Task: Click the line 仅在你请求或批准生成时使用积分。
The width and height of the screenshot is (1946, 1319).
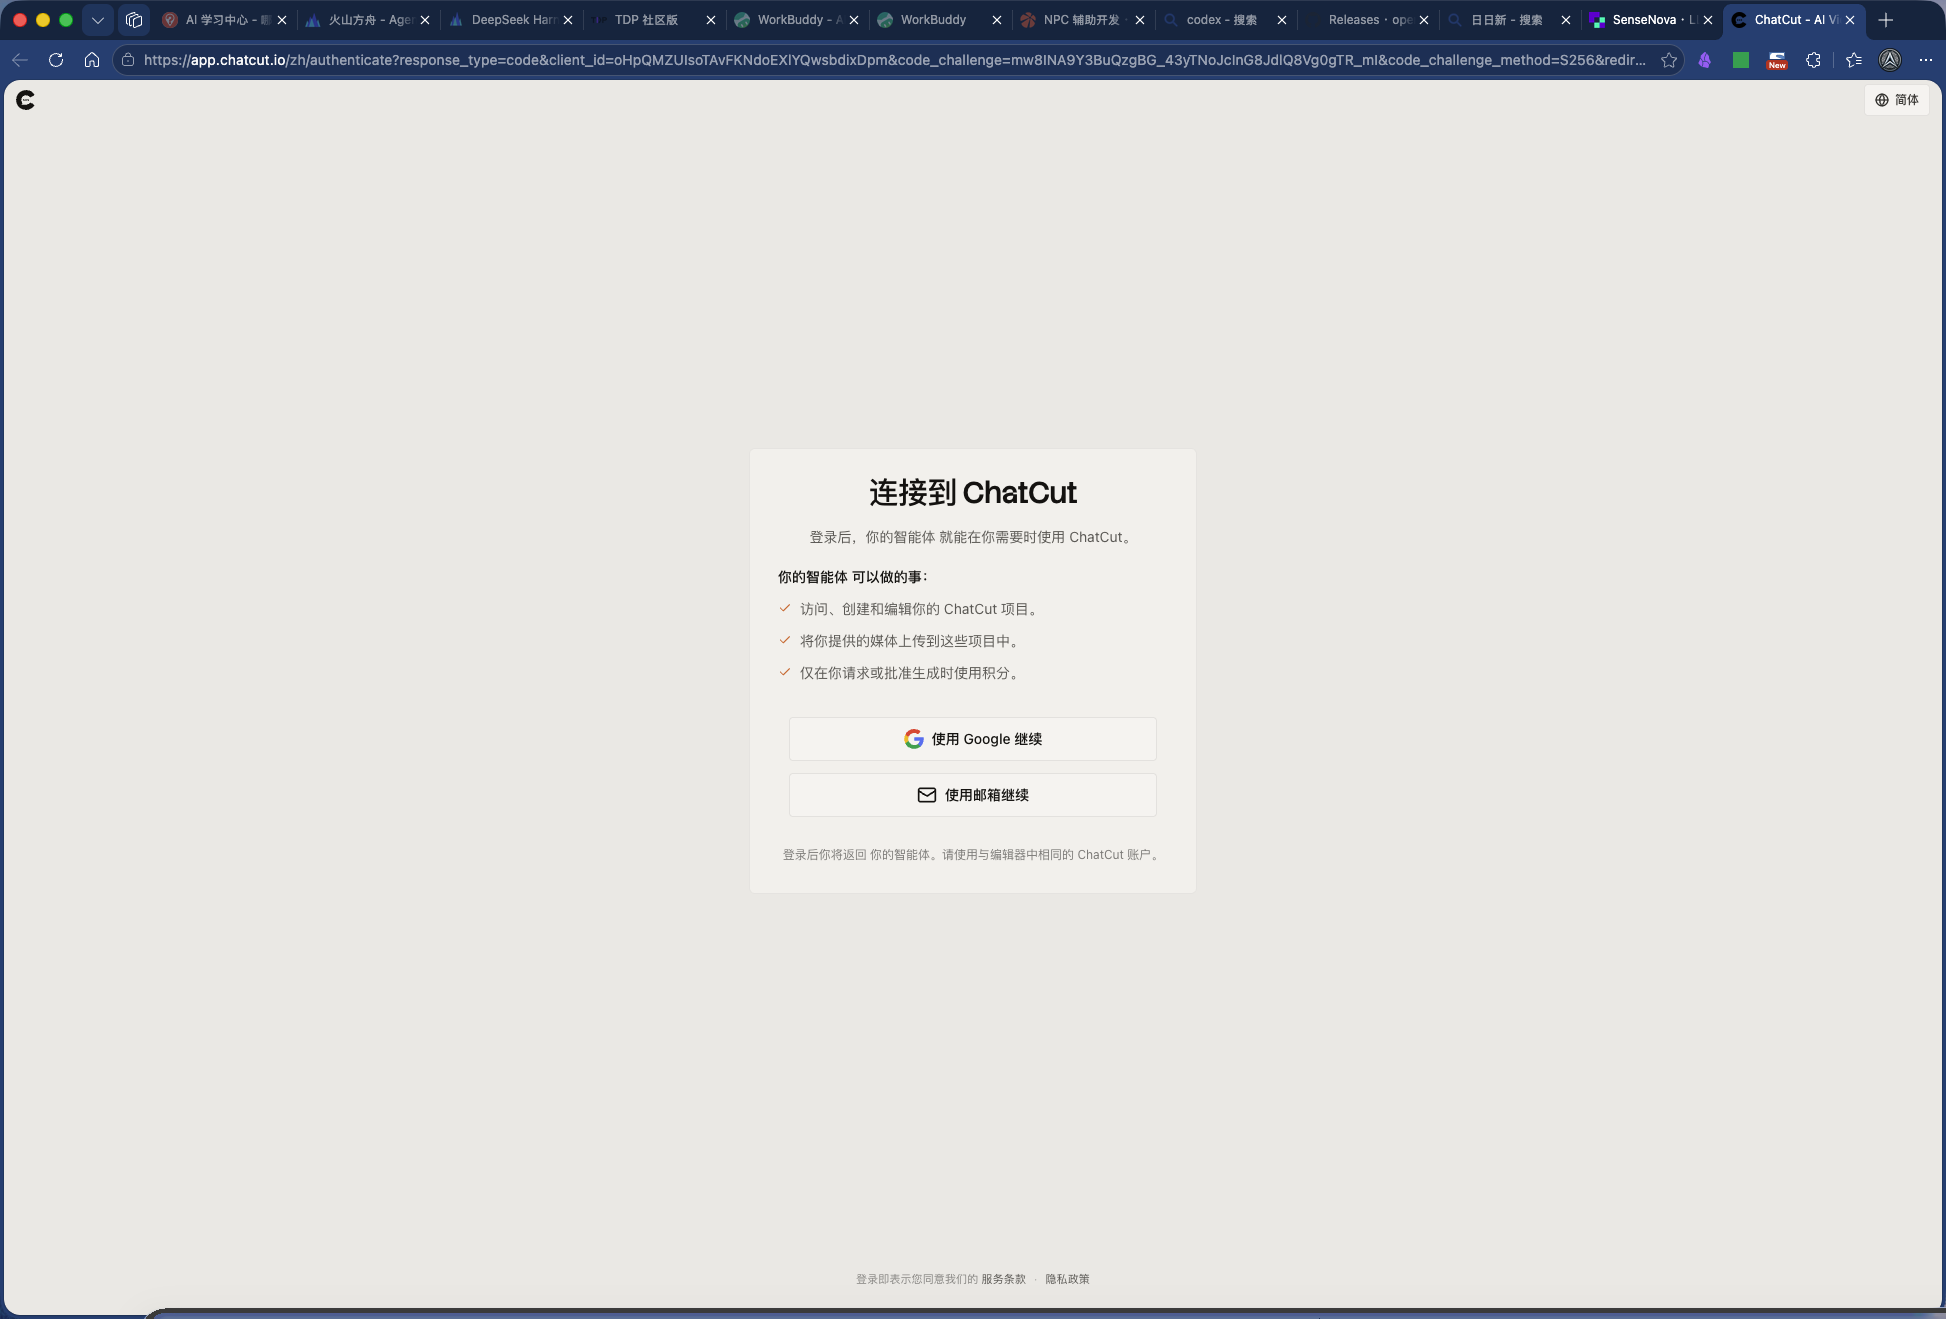Action: tap(911, 673)
